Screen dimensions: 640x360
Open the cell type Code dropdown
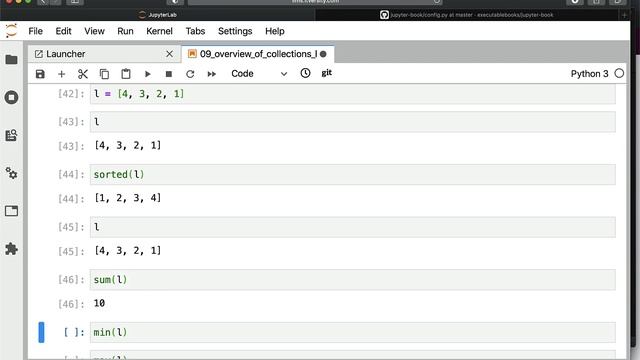click(259, 74)
